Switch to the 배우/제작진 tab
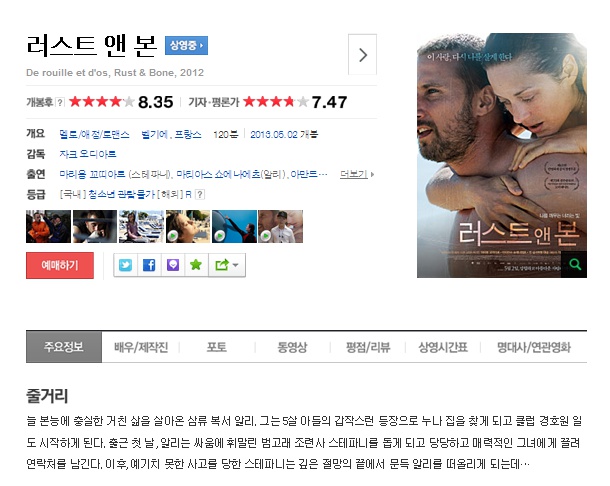 pyautogui.click(x=141, y=347)
